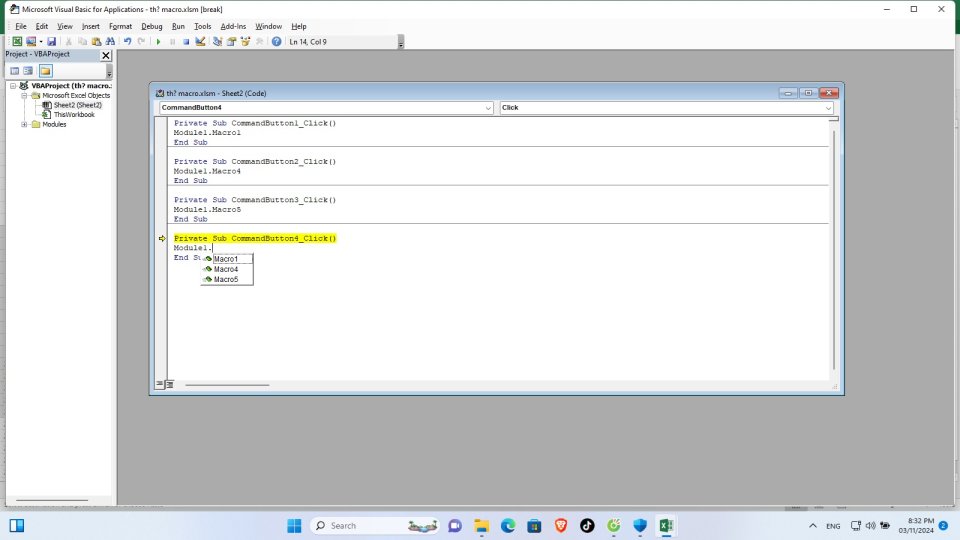Click the View Microsoft Excel toolbar icon

[17, 42]
